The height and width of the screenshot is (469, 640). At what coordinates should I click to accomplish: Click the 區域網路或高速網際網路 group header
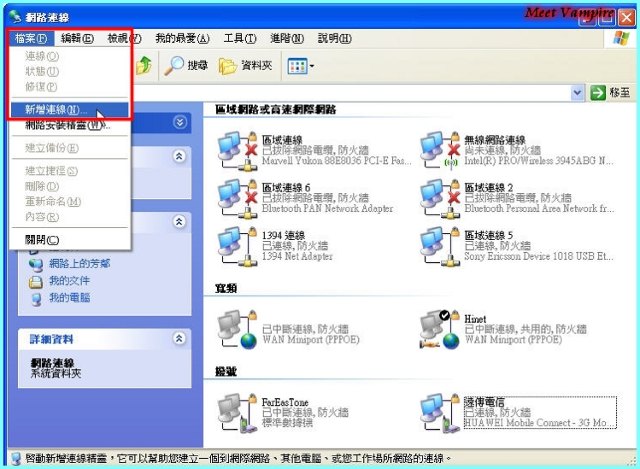click(x=276, y=109)
